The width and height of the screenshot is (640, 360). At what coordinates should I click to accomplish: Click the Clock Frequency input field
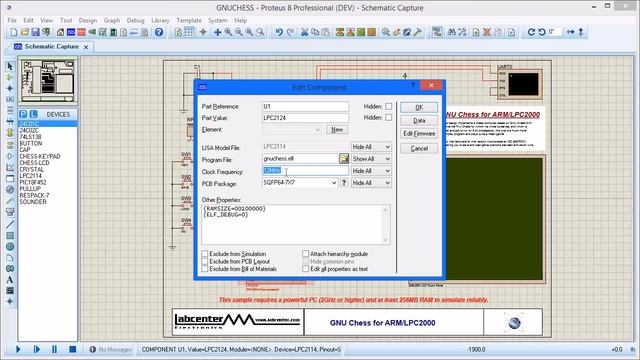[305, 171]
